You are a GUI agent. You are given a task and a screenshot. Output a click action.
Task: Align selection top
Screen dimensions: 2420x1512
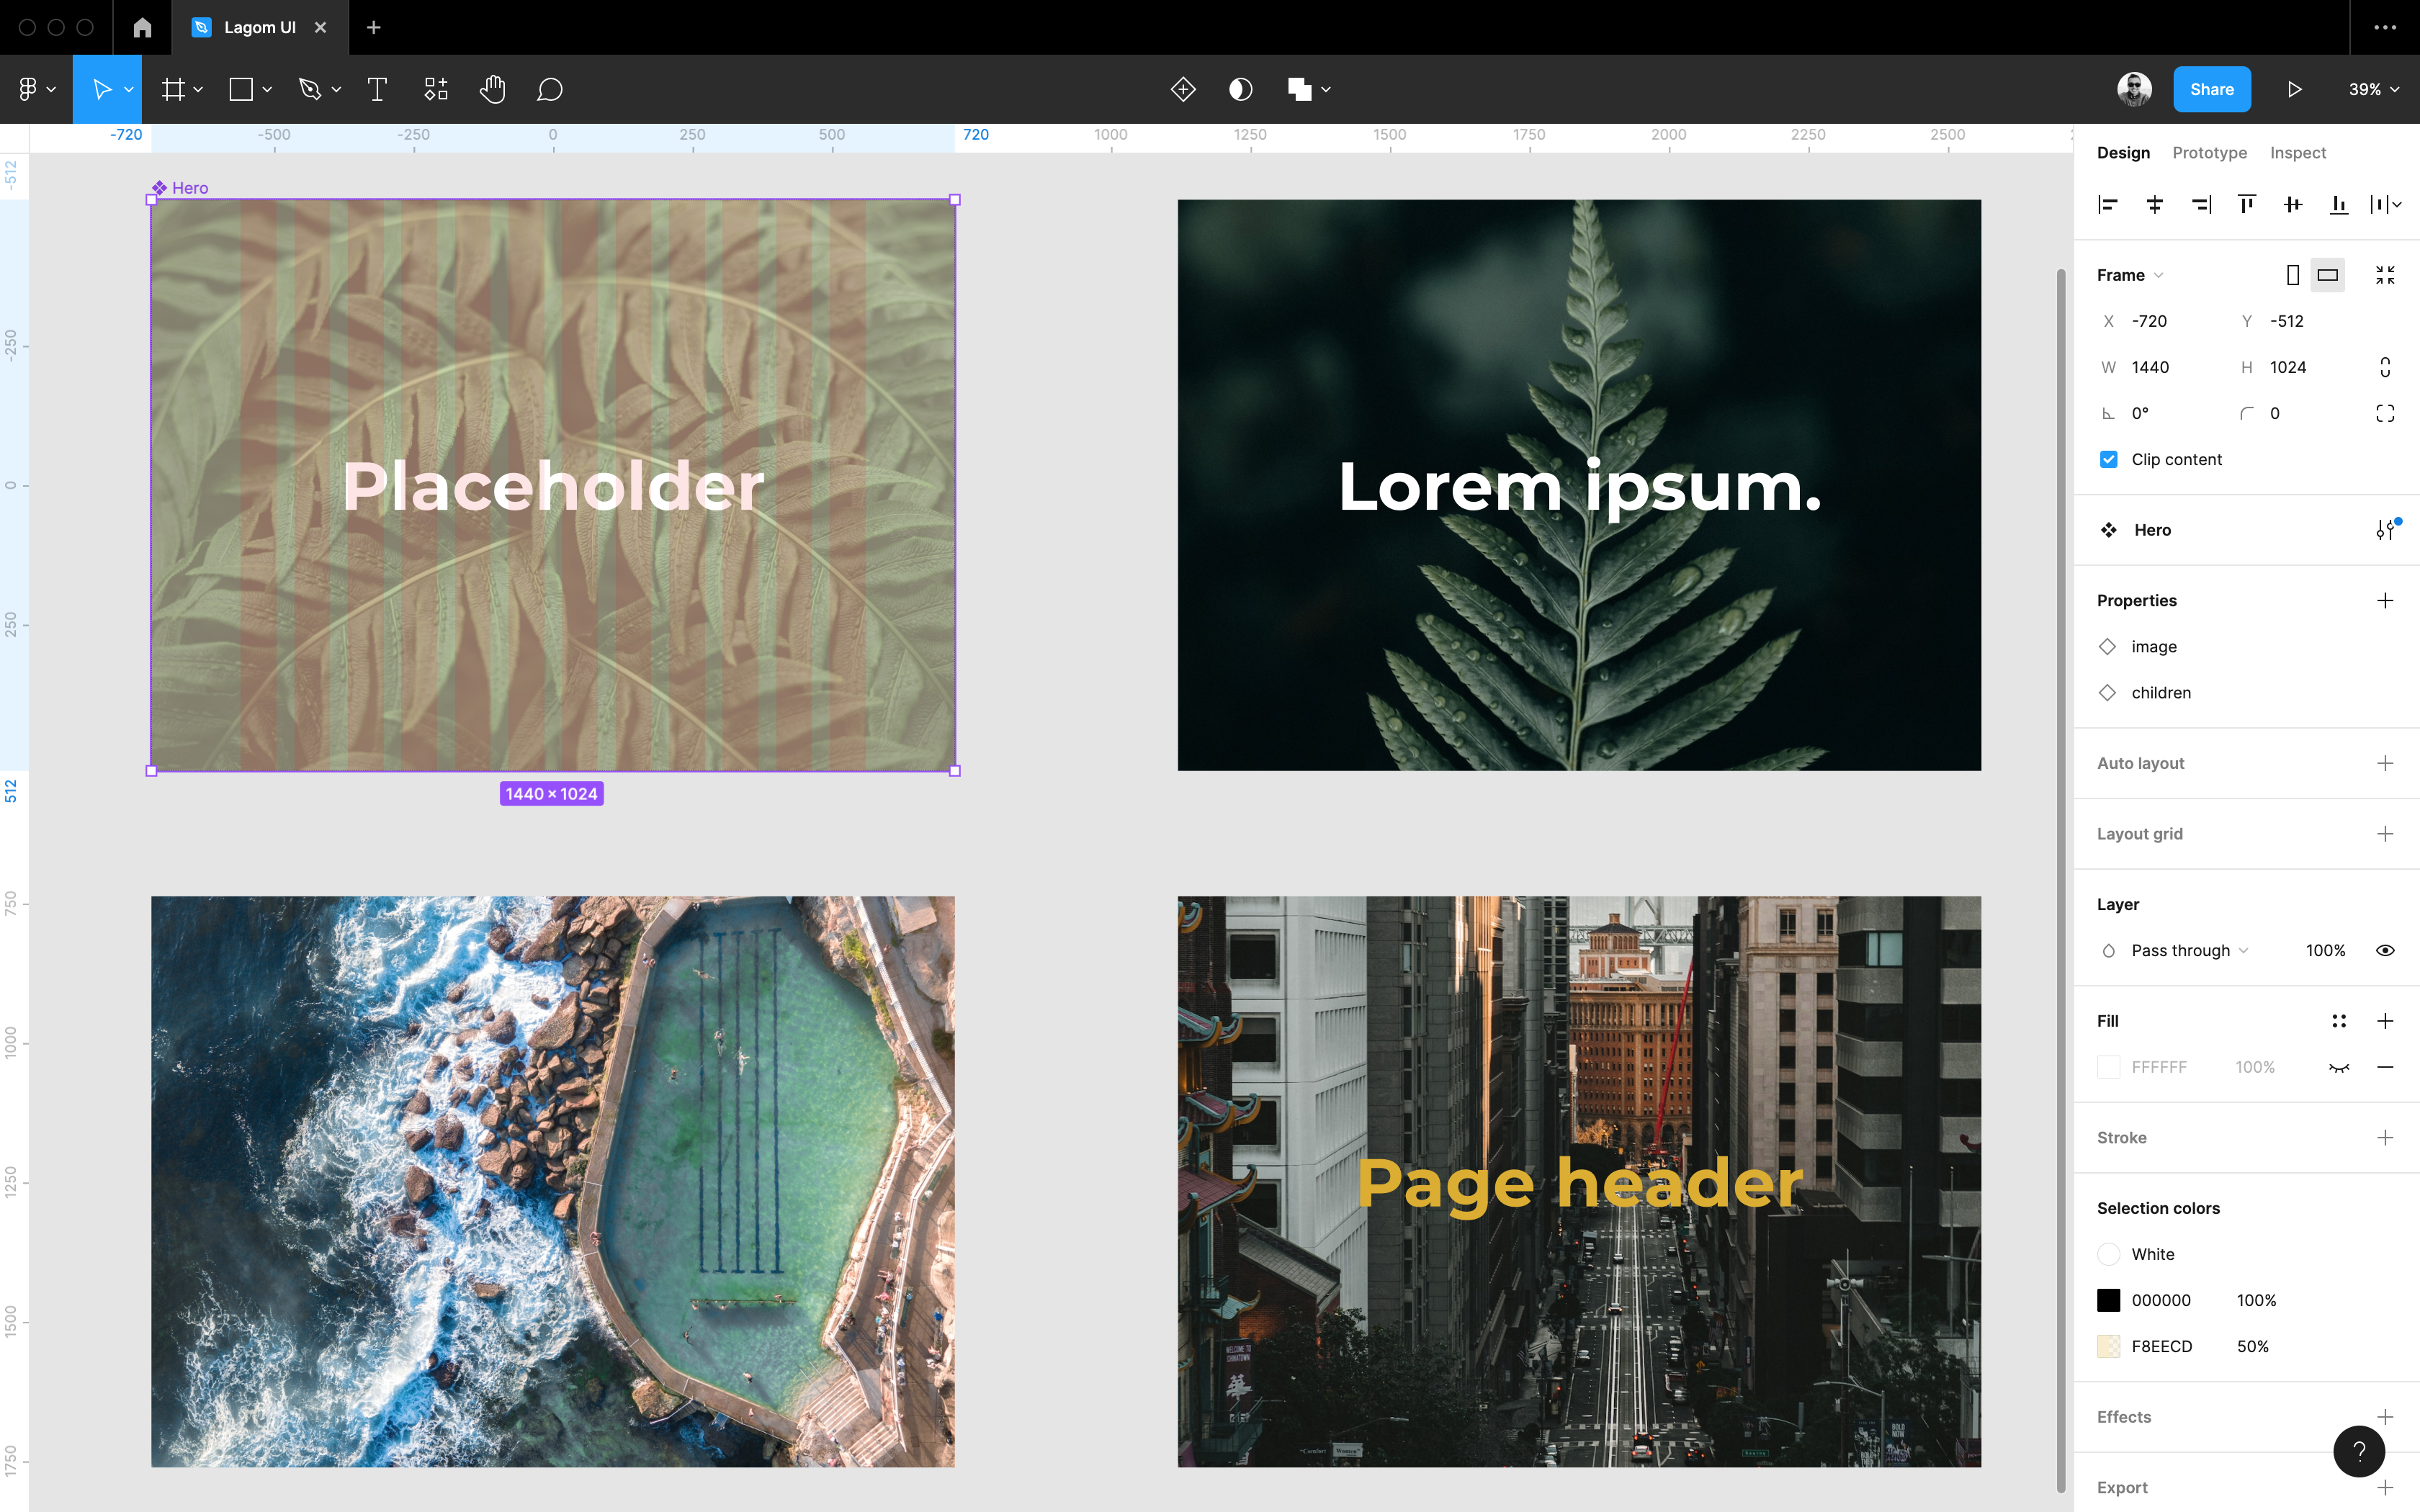[2247, 205]
